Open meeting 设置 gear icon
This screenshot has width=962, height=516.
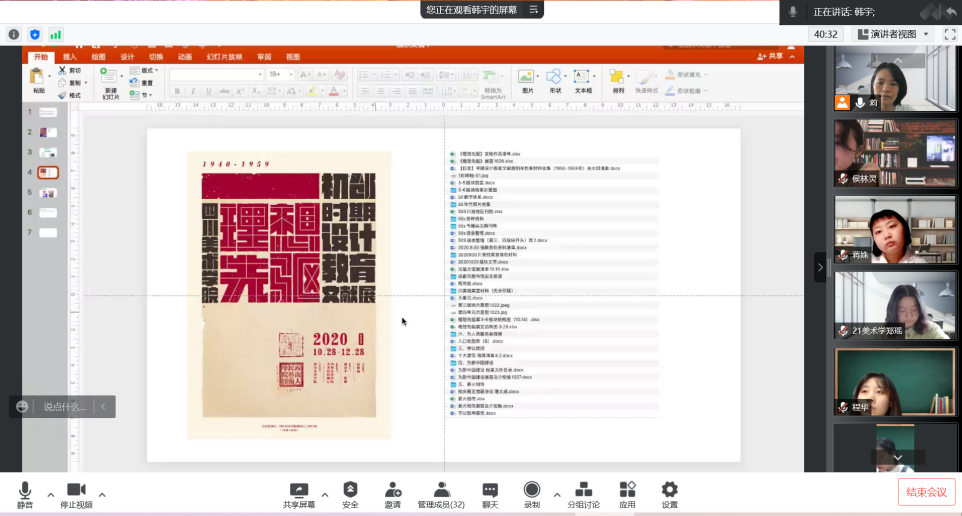669,494
